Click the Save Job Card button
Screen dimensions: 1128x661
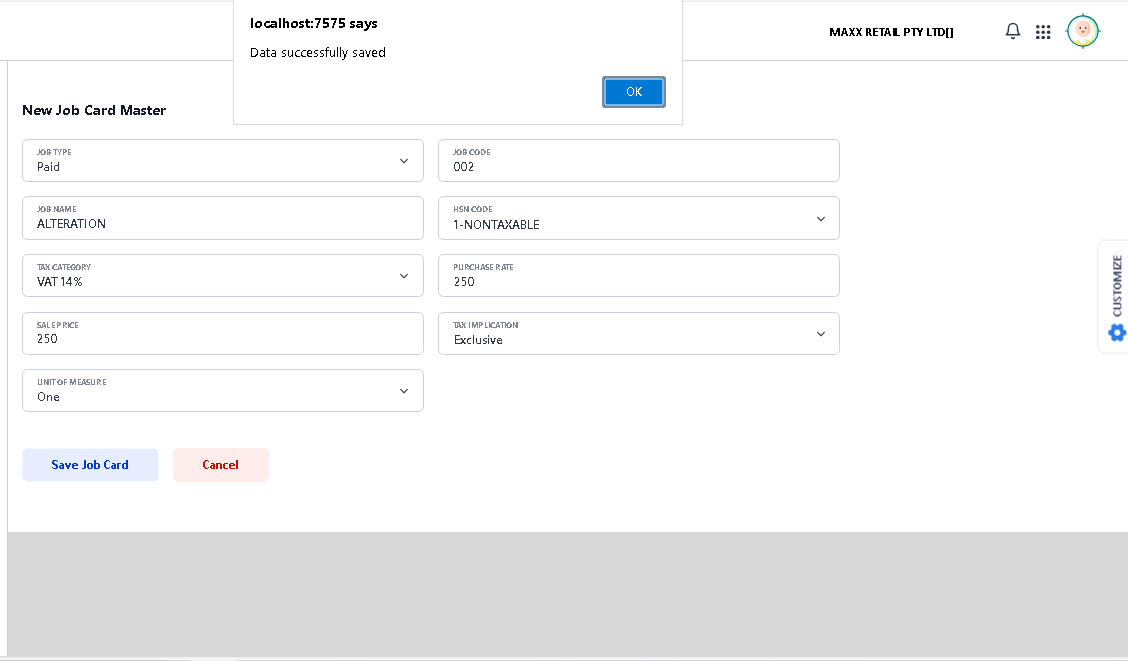pos(90,465)
